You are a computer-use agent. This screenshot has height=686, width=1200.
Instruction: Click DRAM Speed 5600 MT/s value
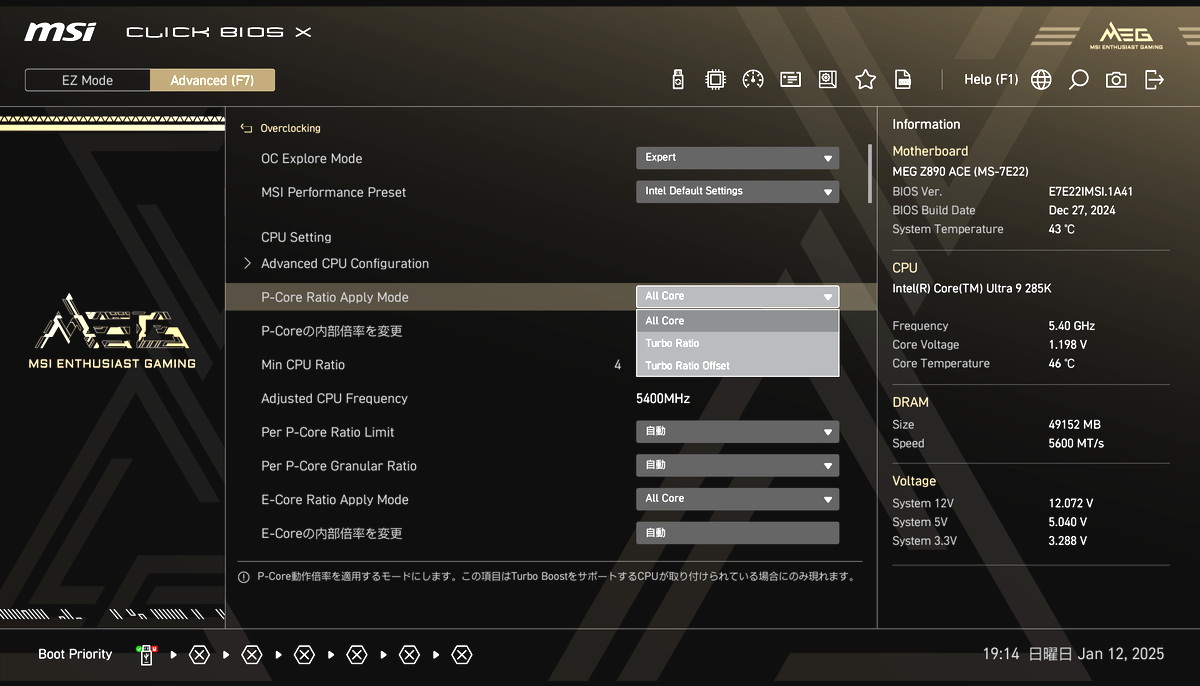click(1078, 443)
